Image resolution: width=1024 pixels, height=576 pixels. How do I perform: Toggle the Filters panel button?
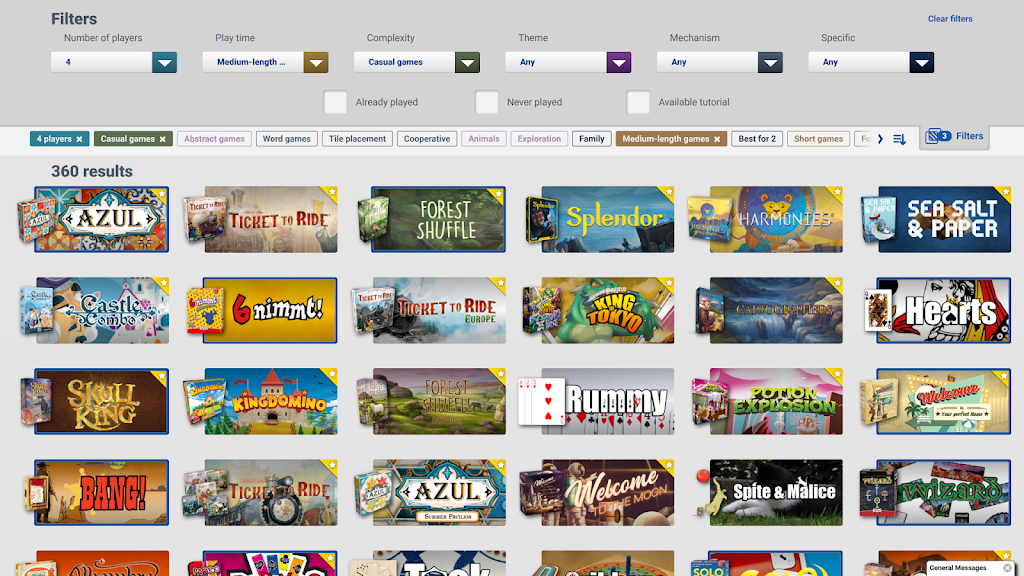pyautogui.click(x=954, y=136)
